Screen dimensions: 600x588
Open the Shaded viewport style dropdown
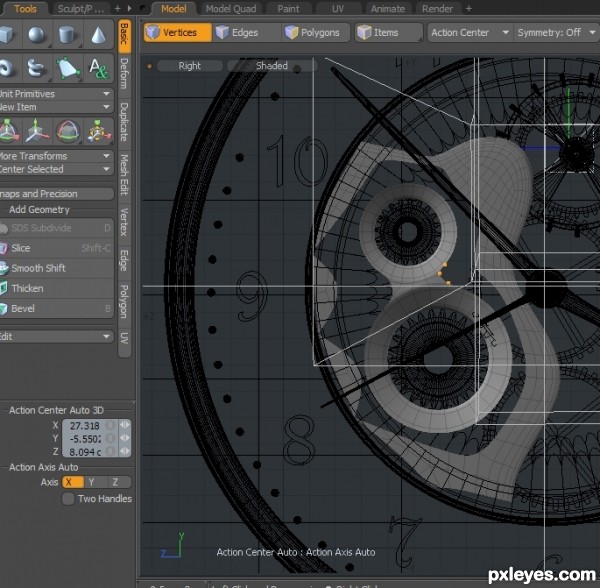coord(272,66)
